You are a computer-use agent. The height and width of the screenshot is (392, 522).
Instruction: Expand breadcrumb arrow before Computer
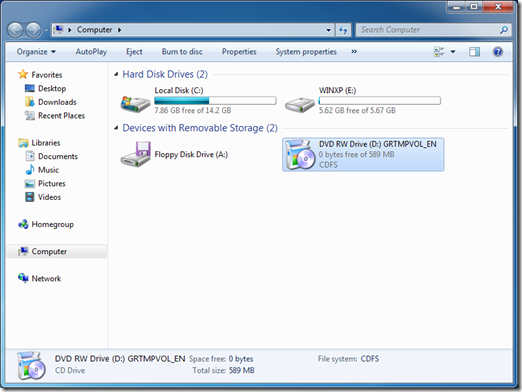[x=70, y=30]
